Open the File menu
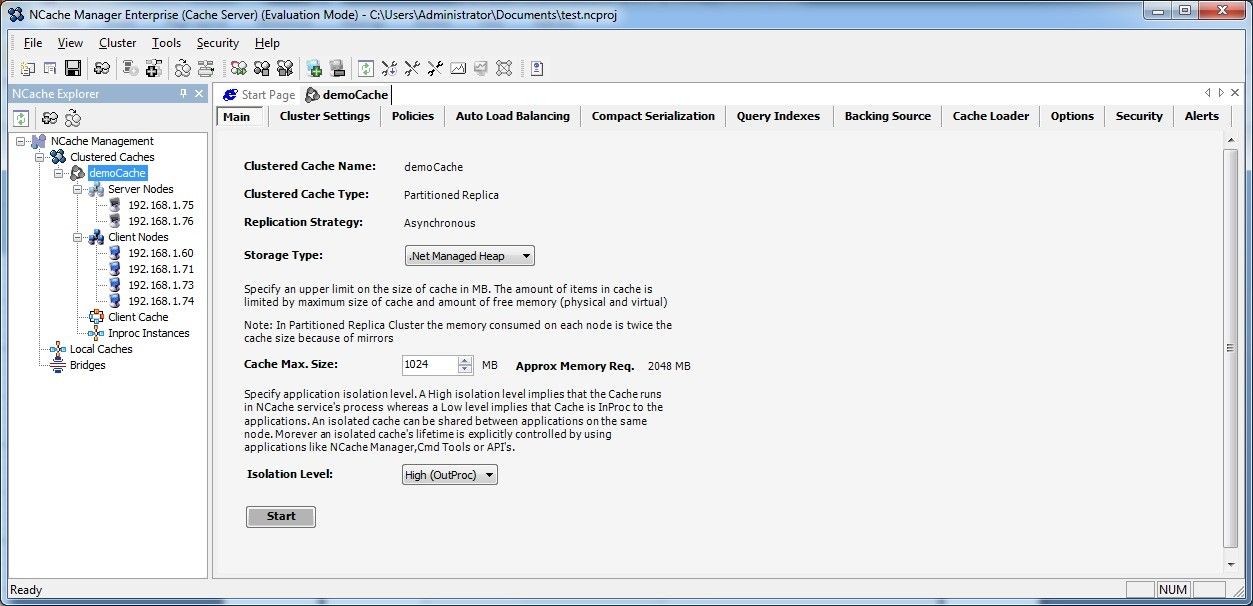The image size is (1253, 606). click(x=33, y=43)
